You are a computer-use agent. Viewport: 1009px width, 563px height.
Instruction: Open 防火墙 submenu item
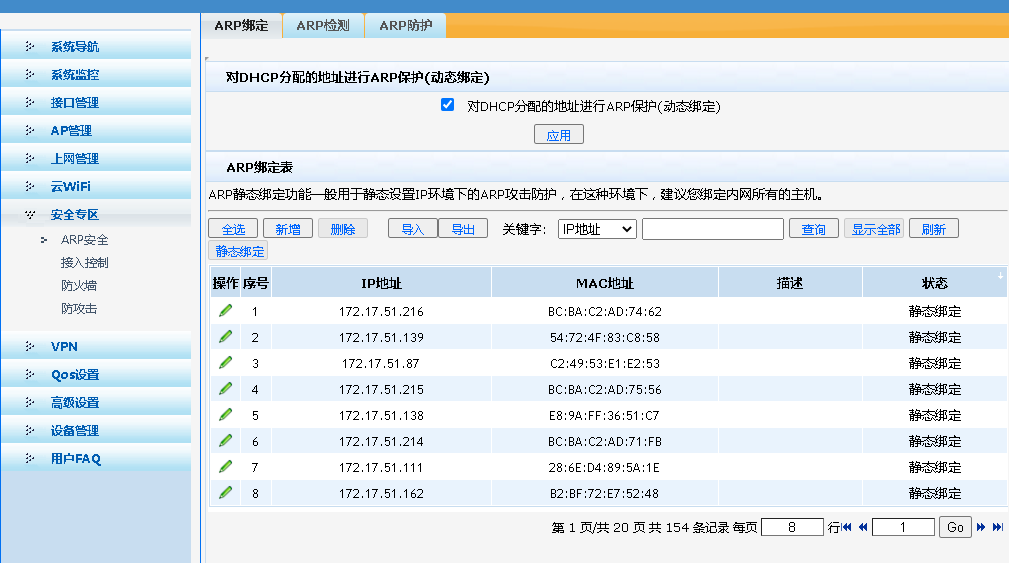point(79,286)
